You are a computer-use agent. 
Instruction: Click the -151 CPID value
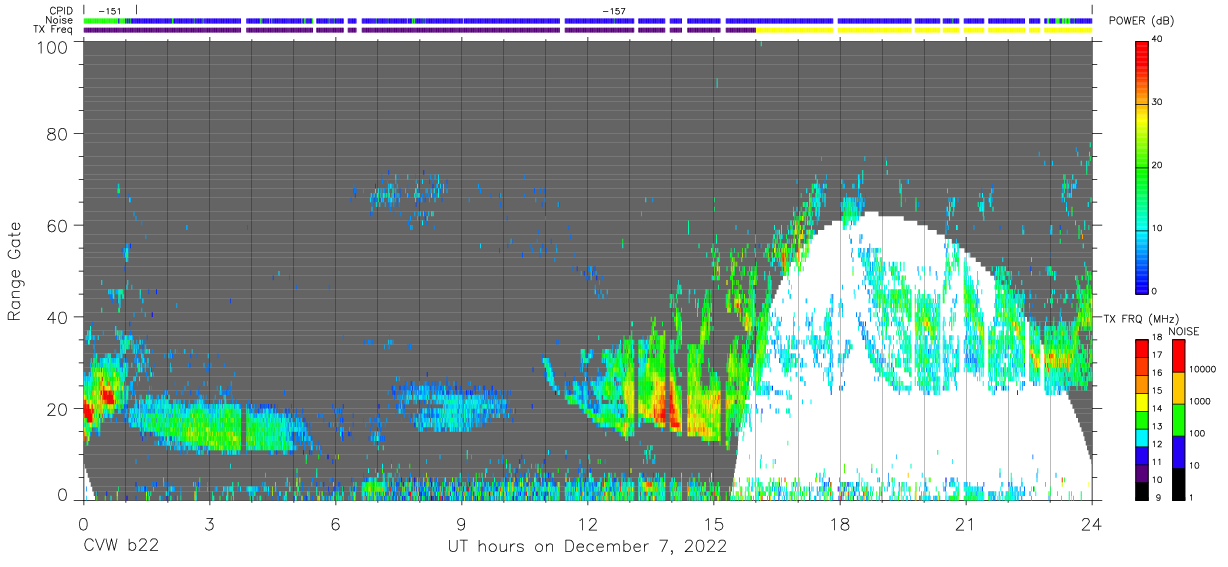[111, 11]
